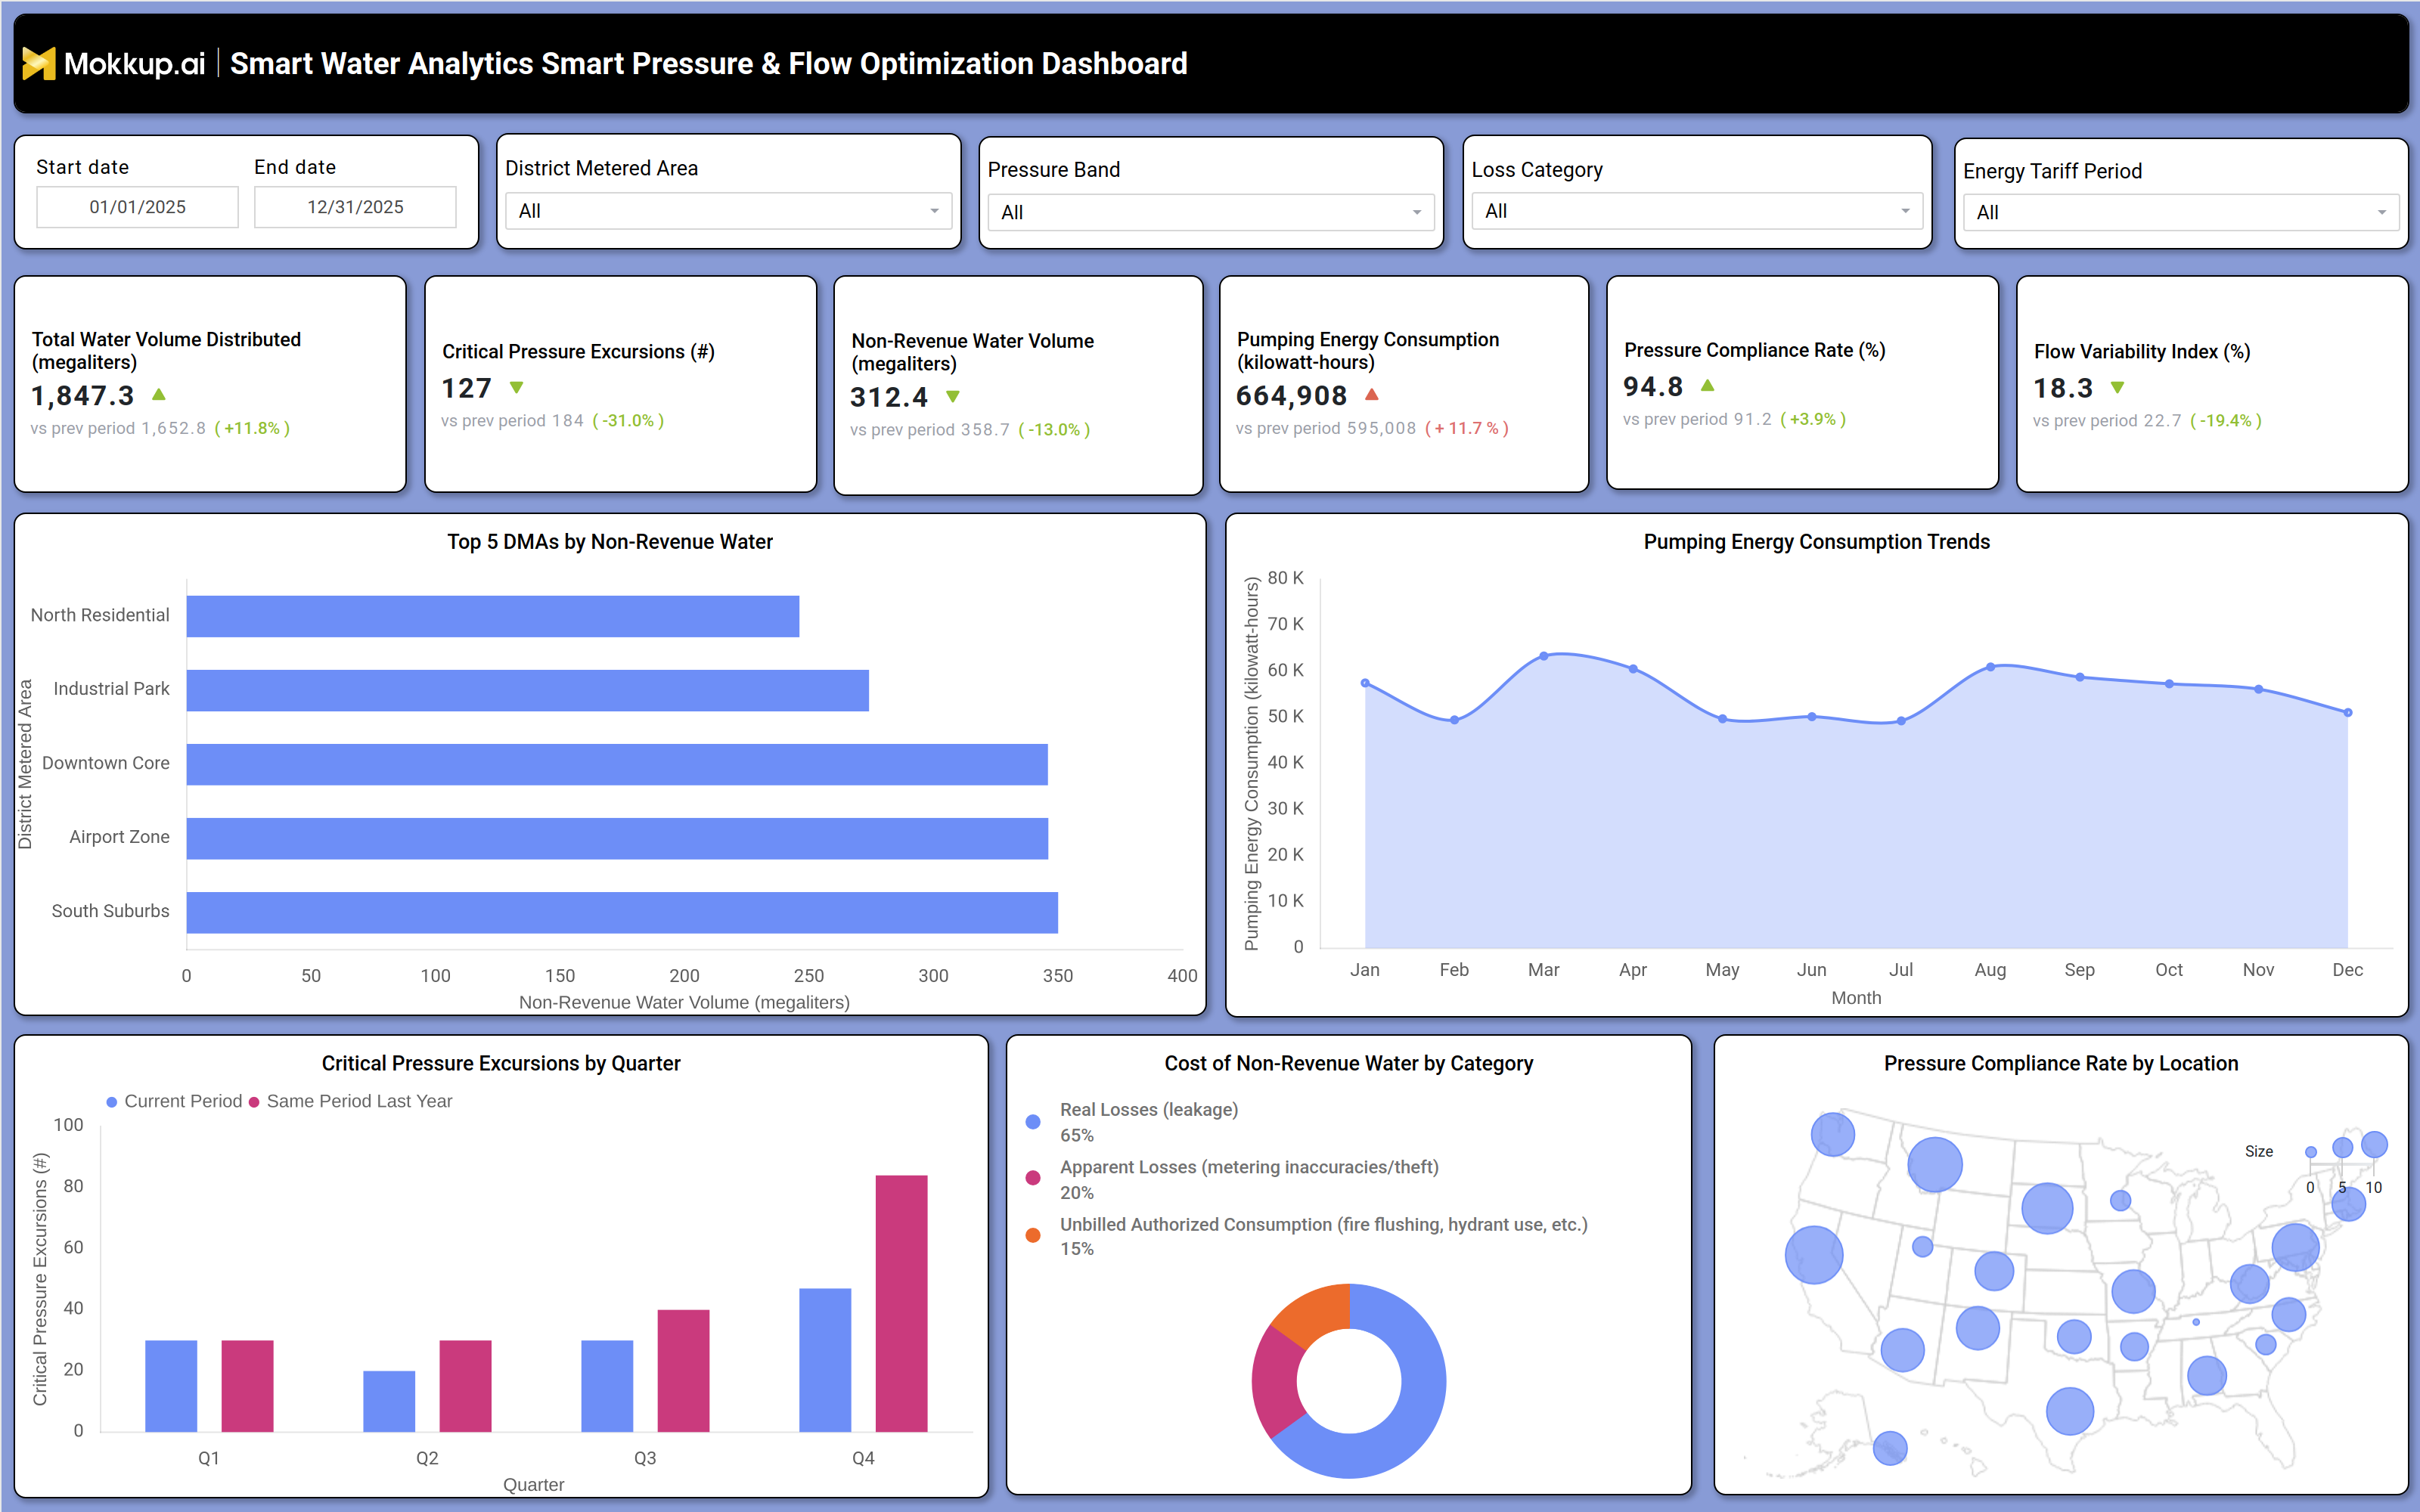Click 'Pressure Compliance Rate by Location' title
This screenshot has width=2420, height=1512.
click(2060, 1064)
